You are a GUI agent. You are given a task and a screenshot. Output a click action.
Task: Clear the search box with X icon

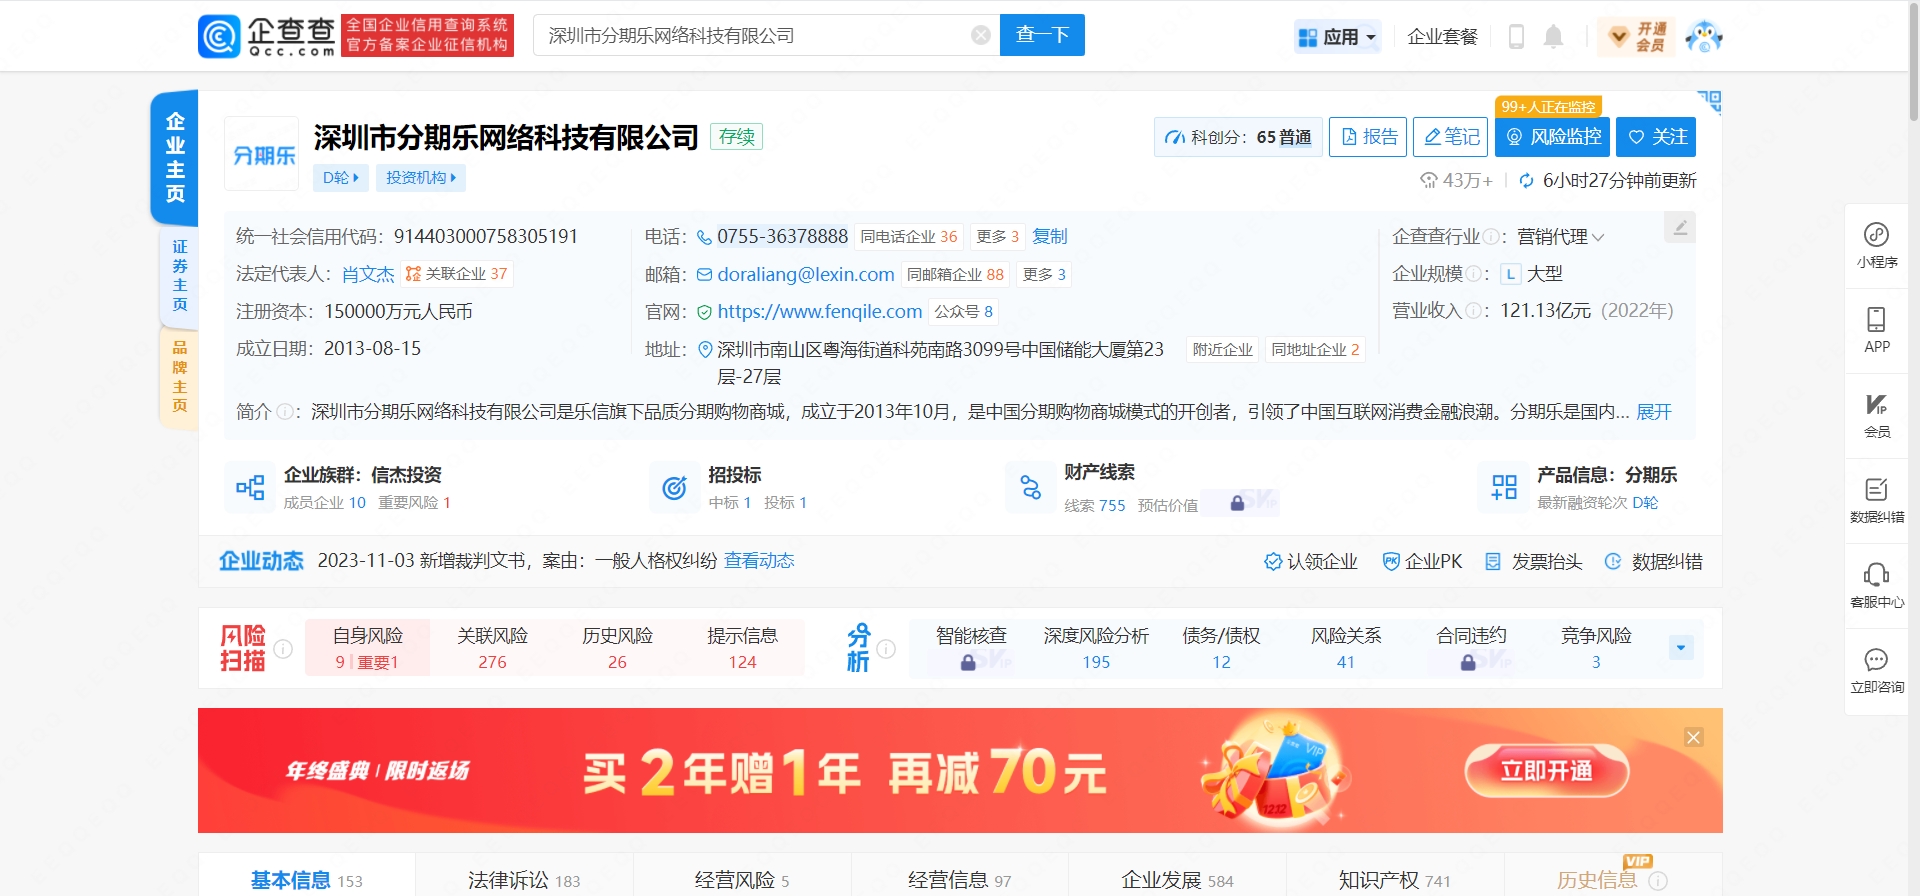point(981,36)
